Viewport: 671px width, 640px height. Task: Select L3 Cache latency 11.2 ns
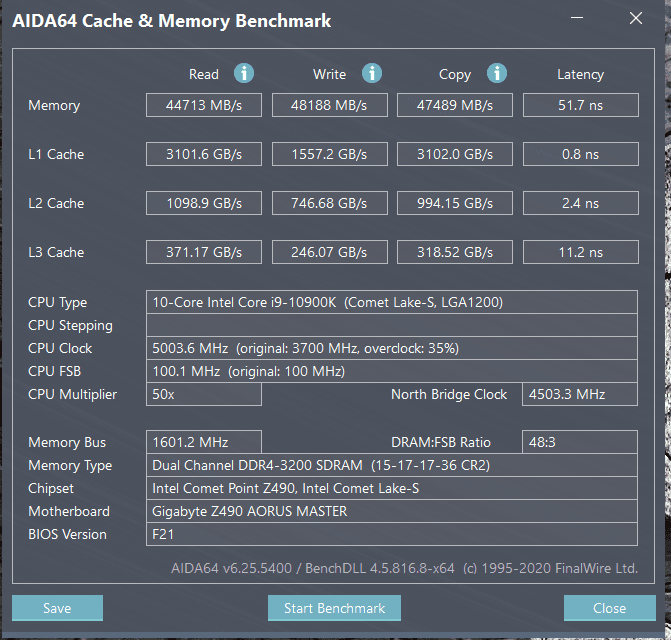[581, 252]
